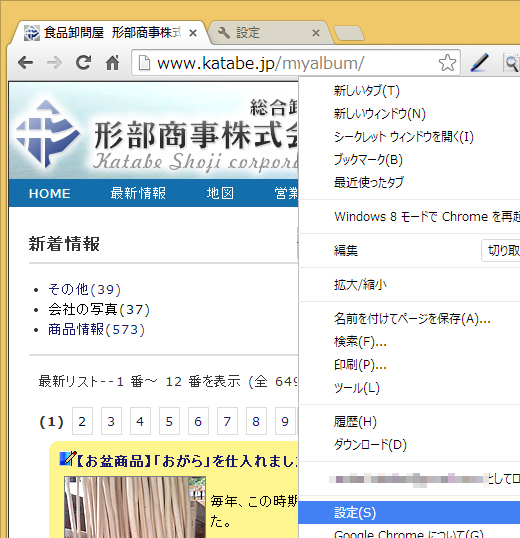Choose Windows 8 モードで Chrome を再起動
The height and width of the screenshot is (538, 520).
click(409, 217)
